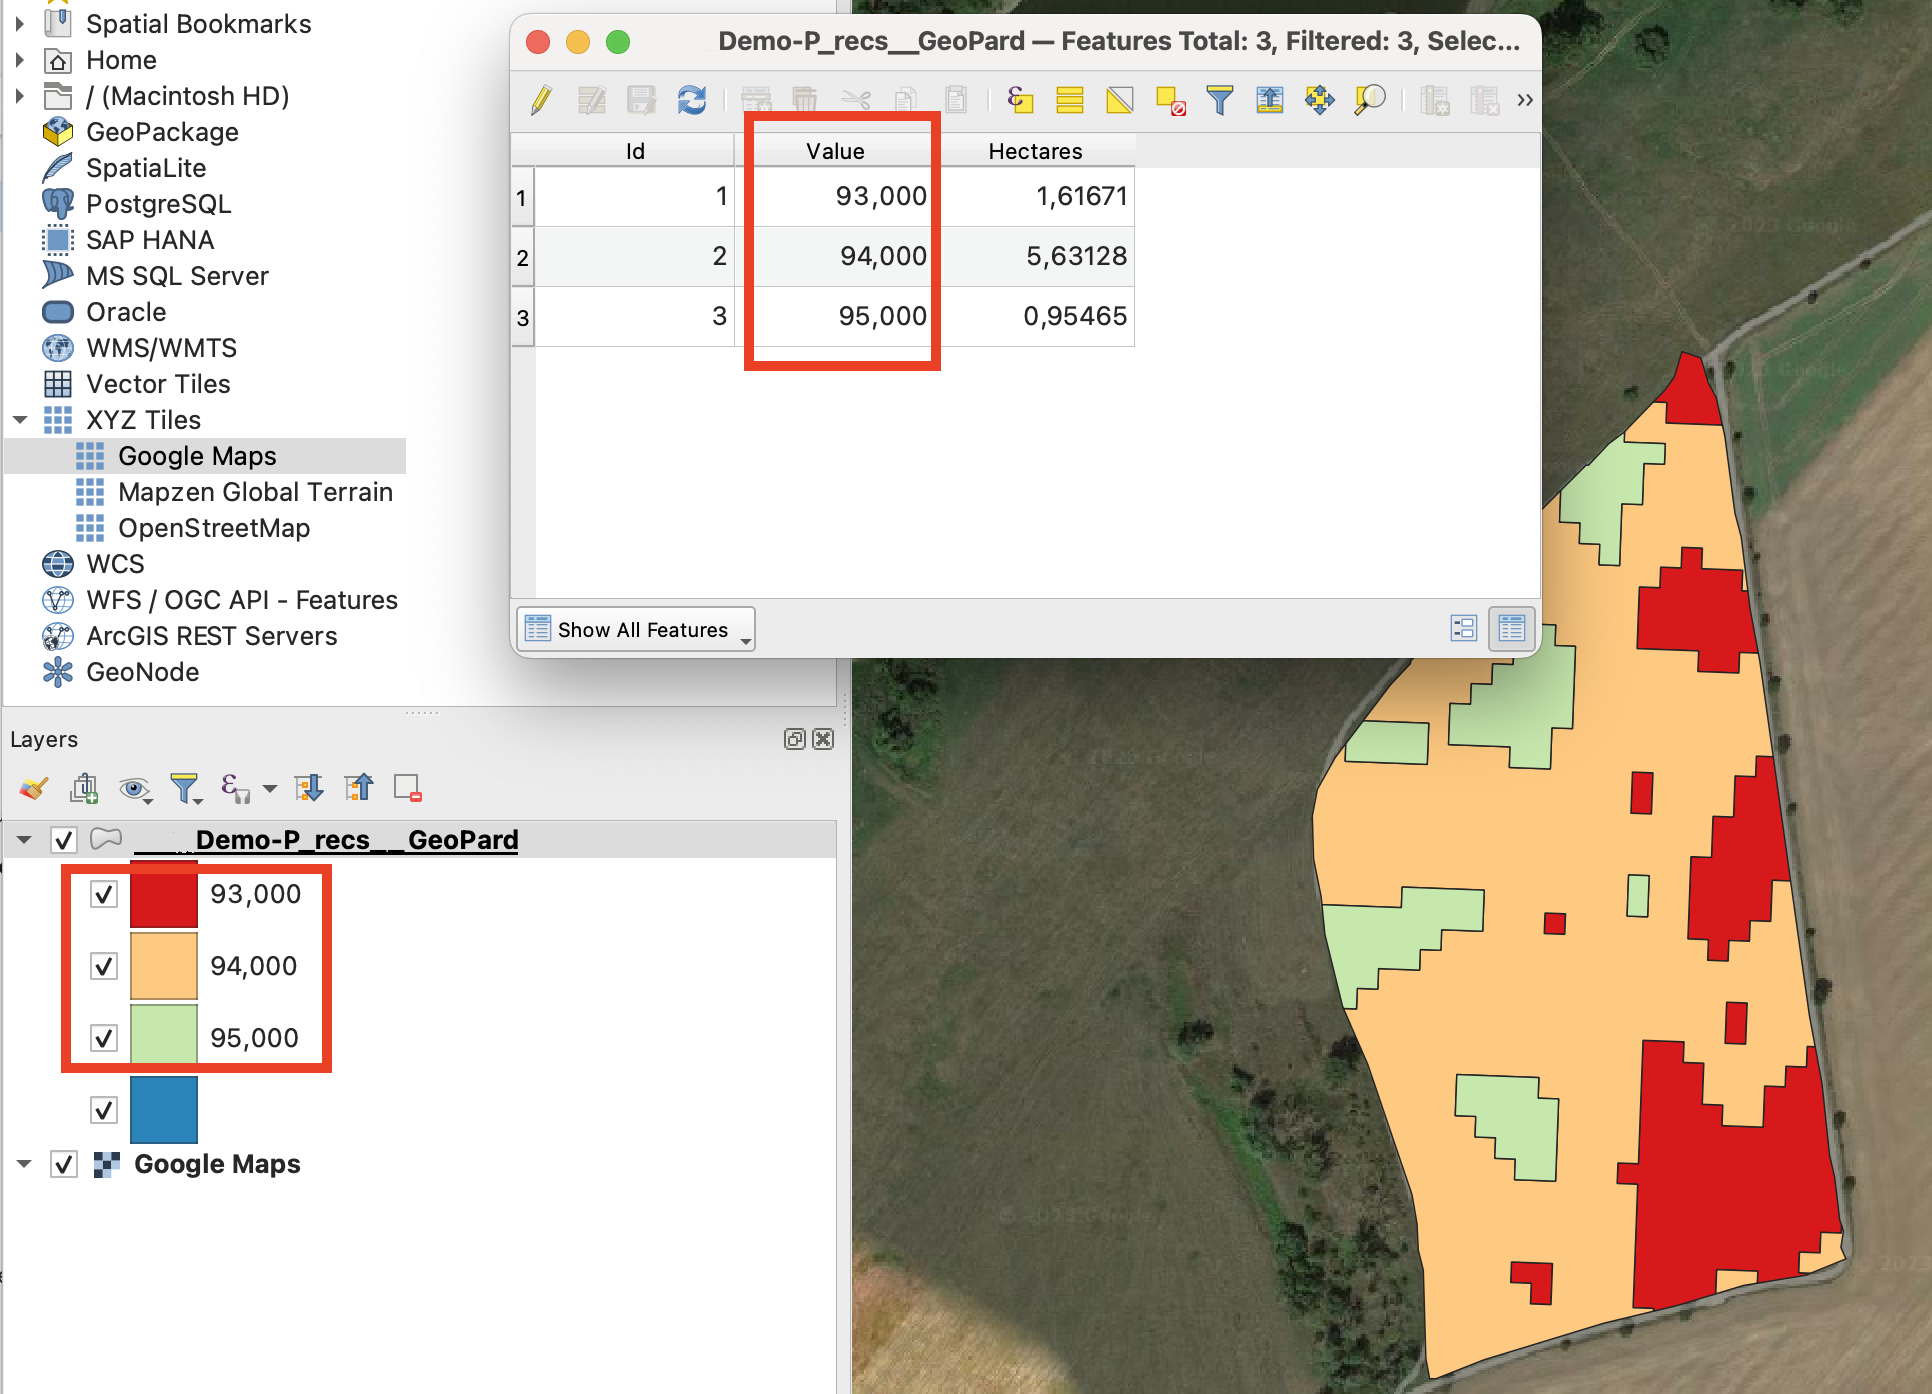Uncheck the 93,000 legend class
This screenshot has height=1394, width=1932.
[104, 894]
